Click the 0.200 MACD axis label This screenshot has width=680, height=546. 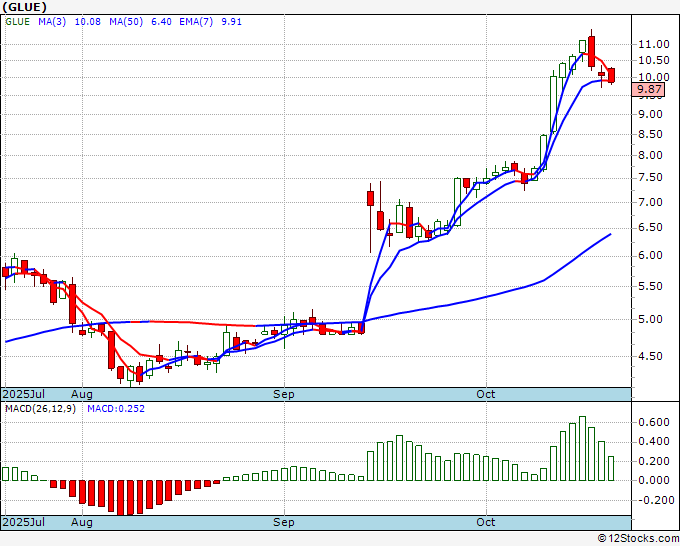[x=654, y=461]
